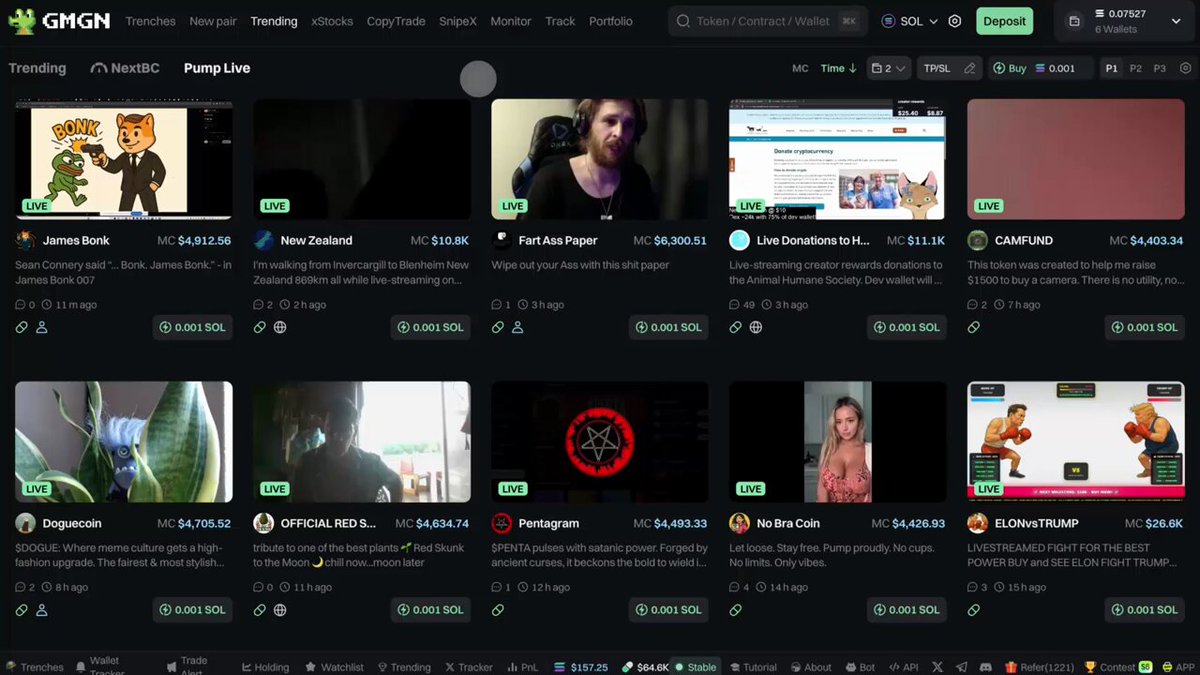Open SnipeX from top nav
This screenshot has width=1200, height=675.
point(458,21)
